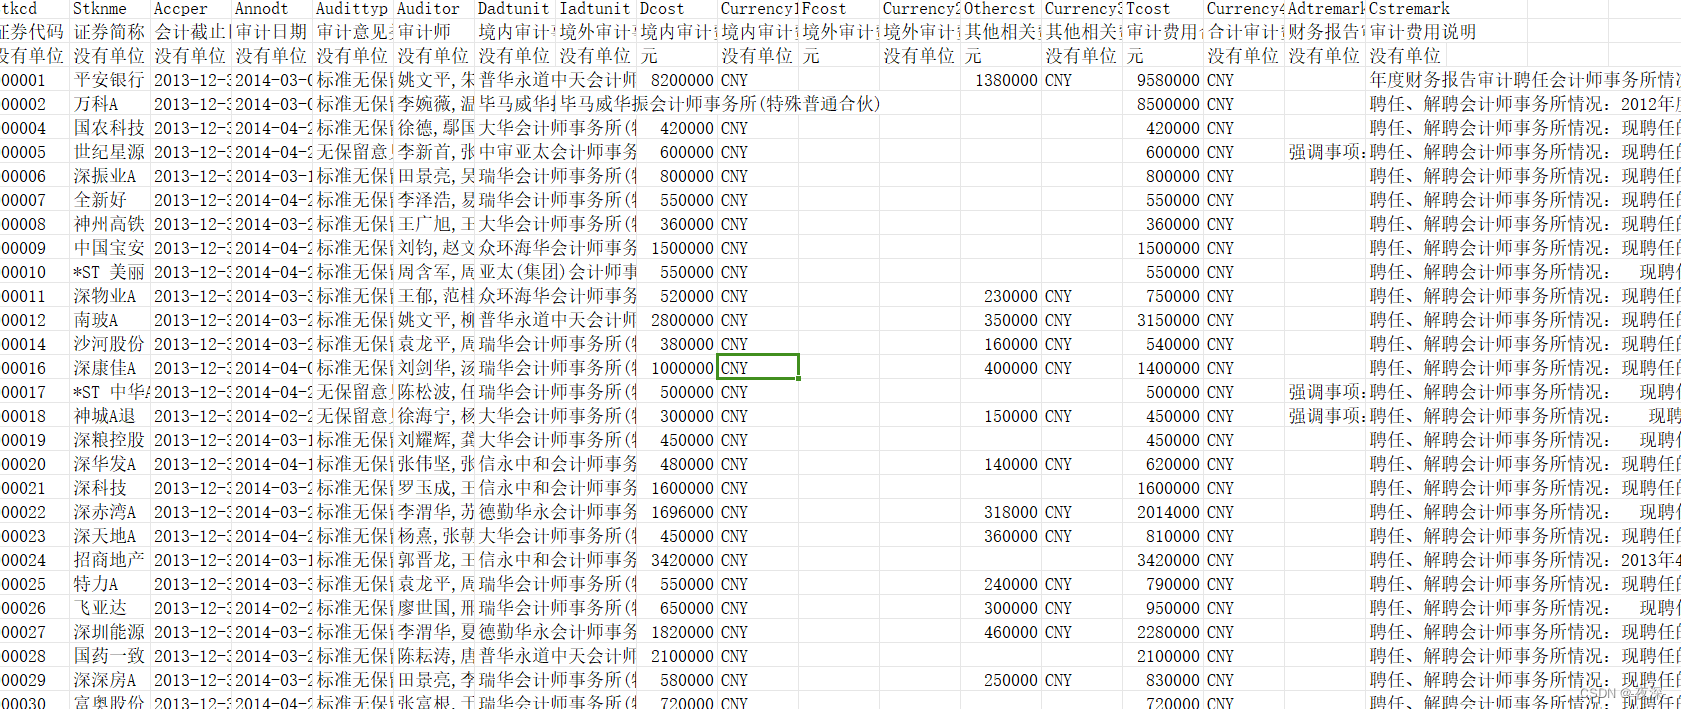Click the 318000 Othercst value
This screenshot has width=1681, height=709.
point(1001,512)
